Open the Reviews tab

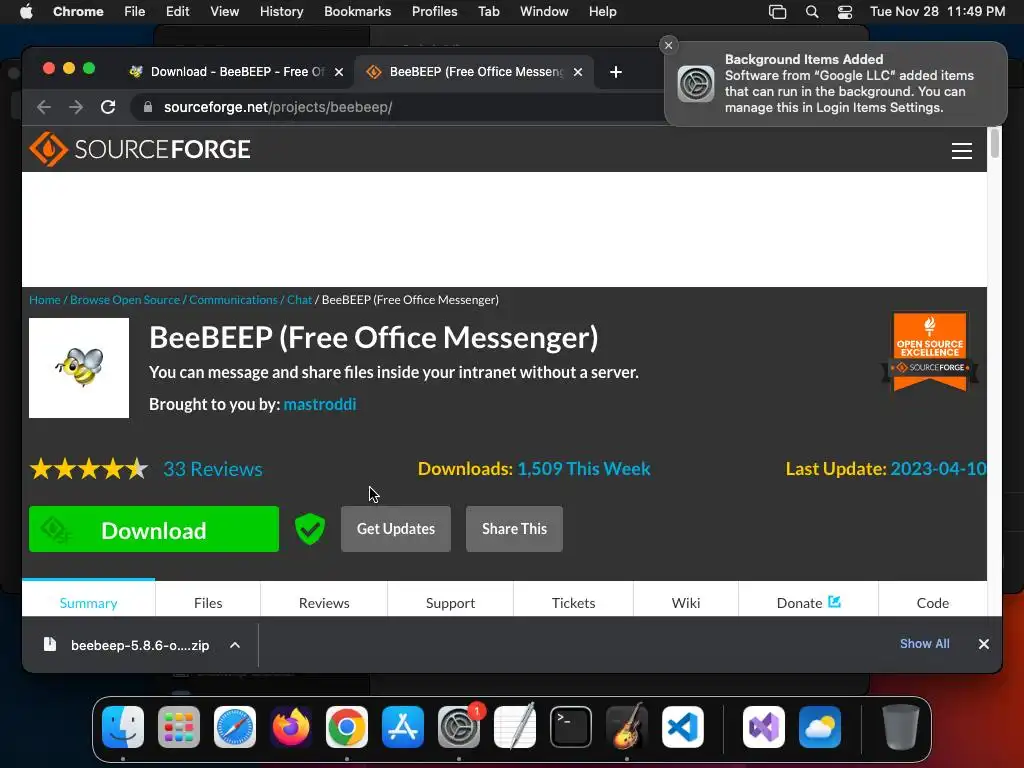point(324,603)
